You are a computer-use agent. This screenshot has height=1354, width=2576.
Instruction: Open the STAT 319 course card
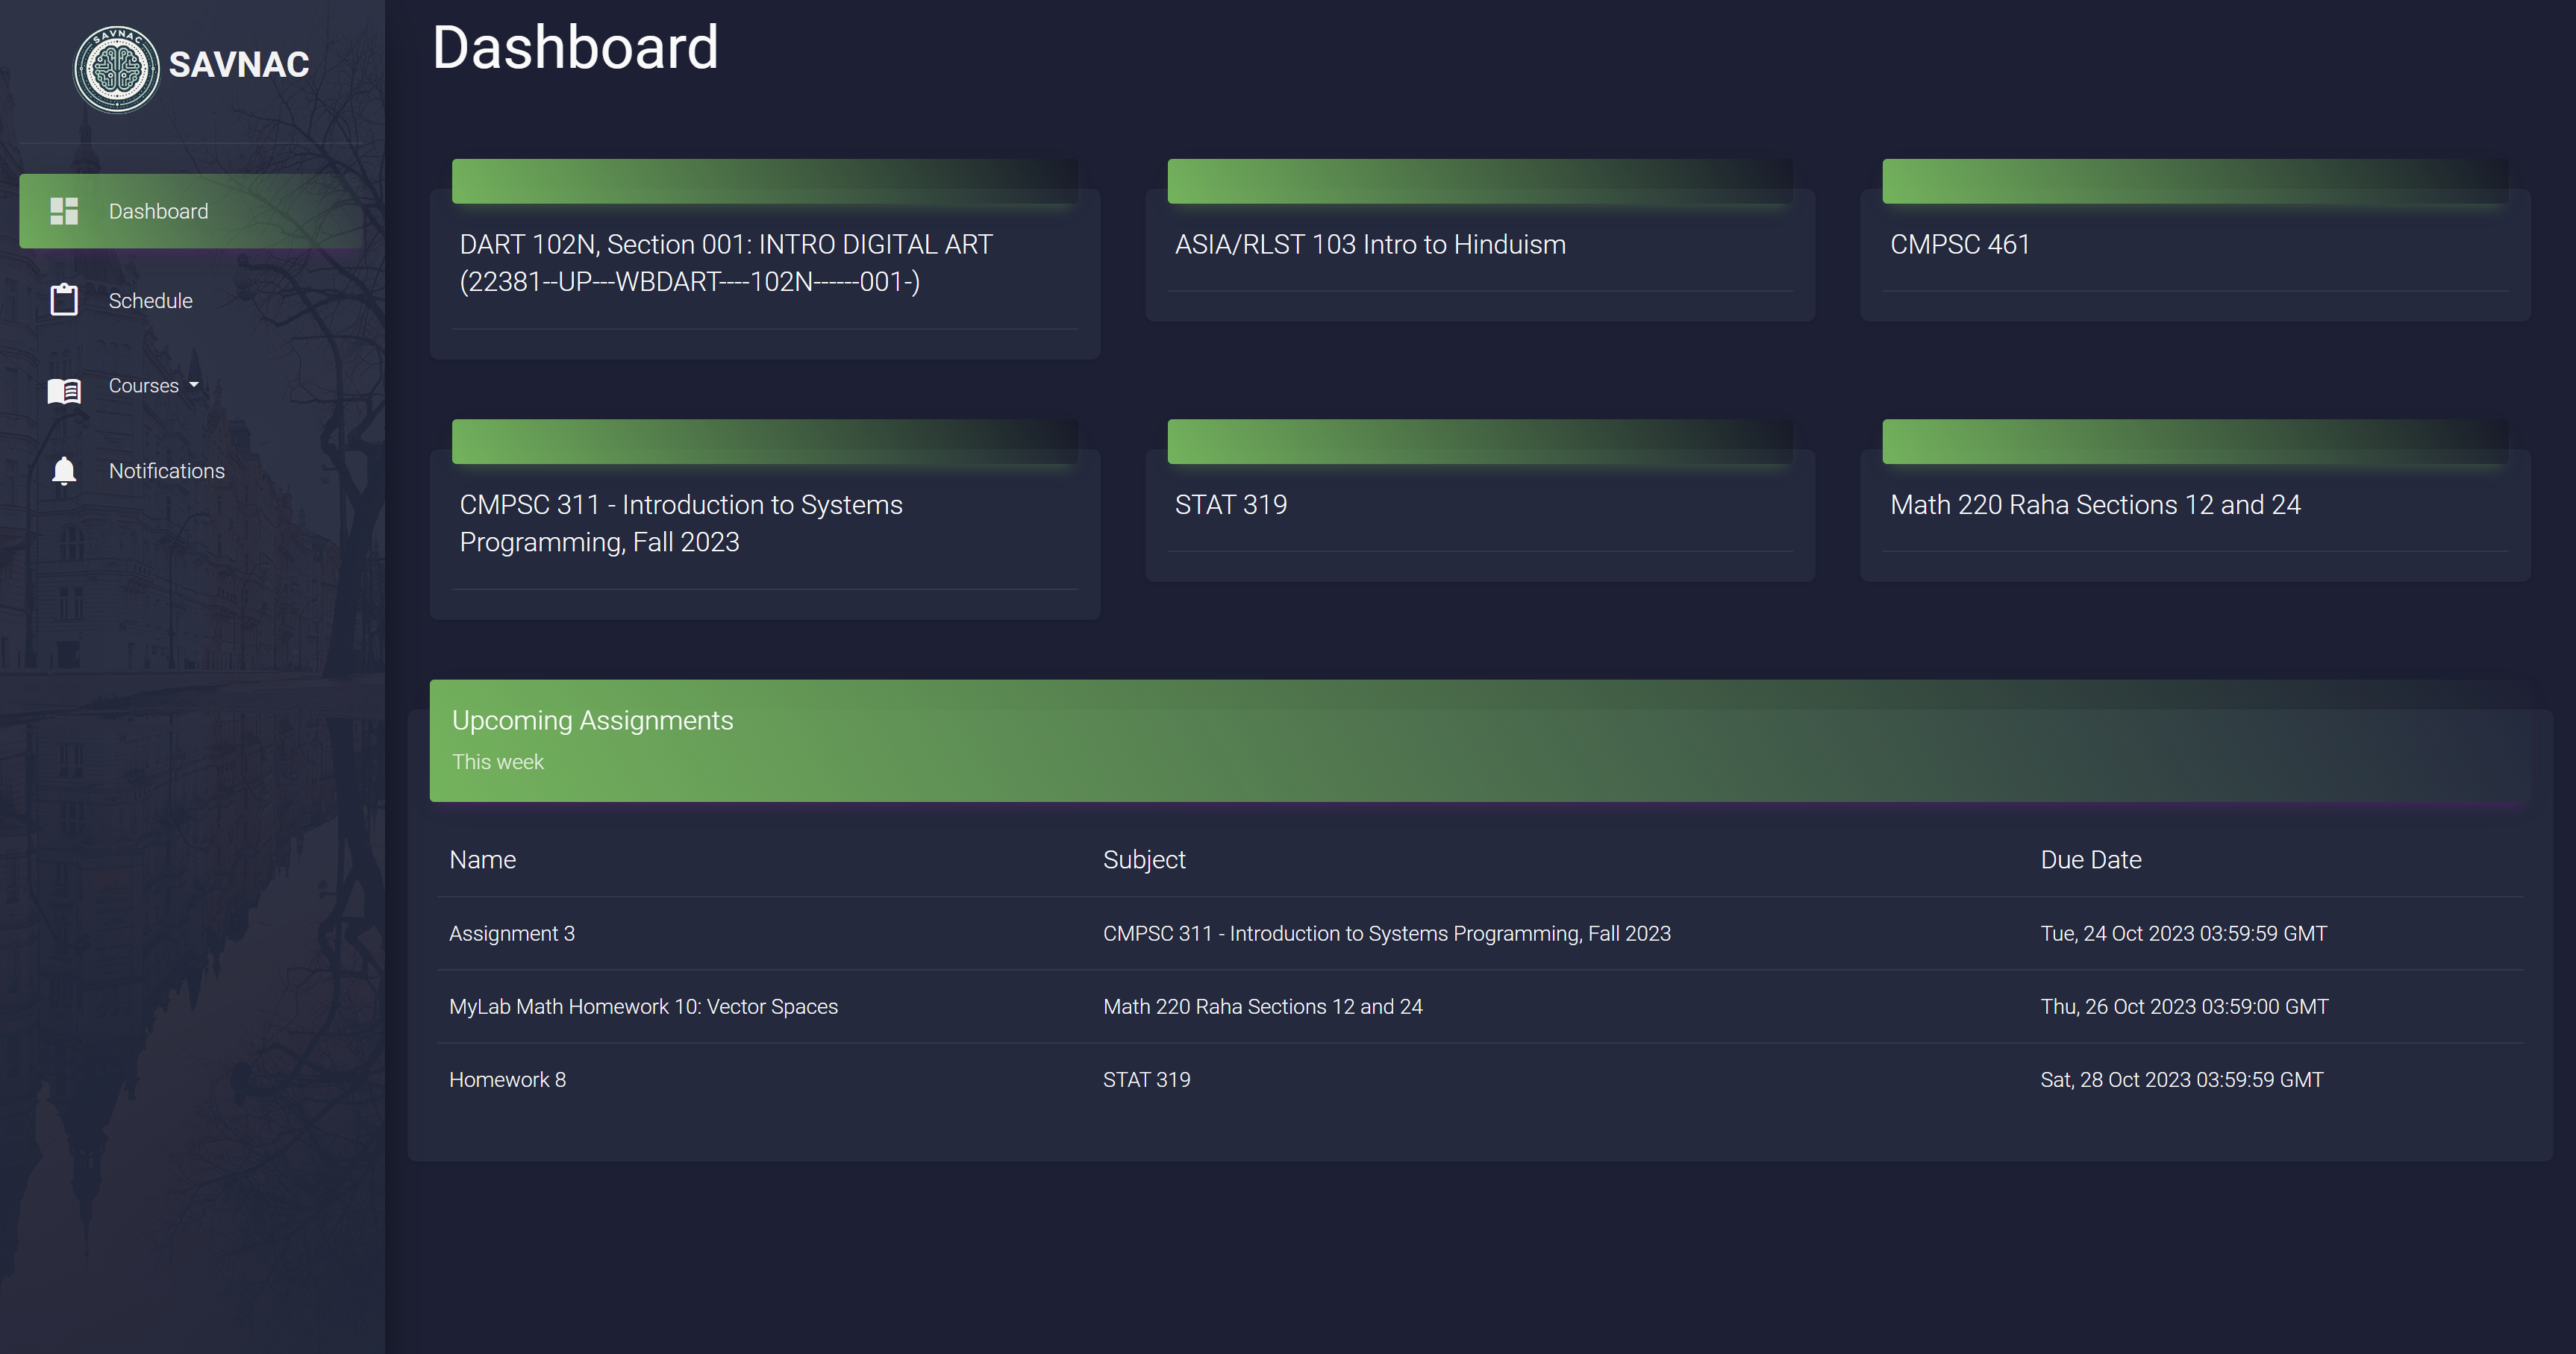[1230, 505]
